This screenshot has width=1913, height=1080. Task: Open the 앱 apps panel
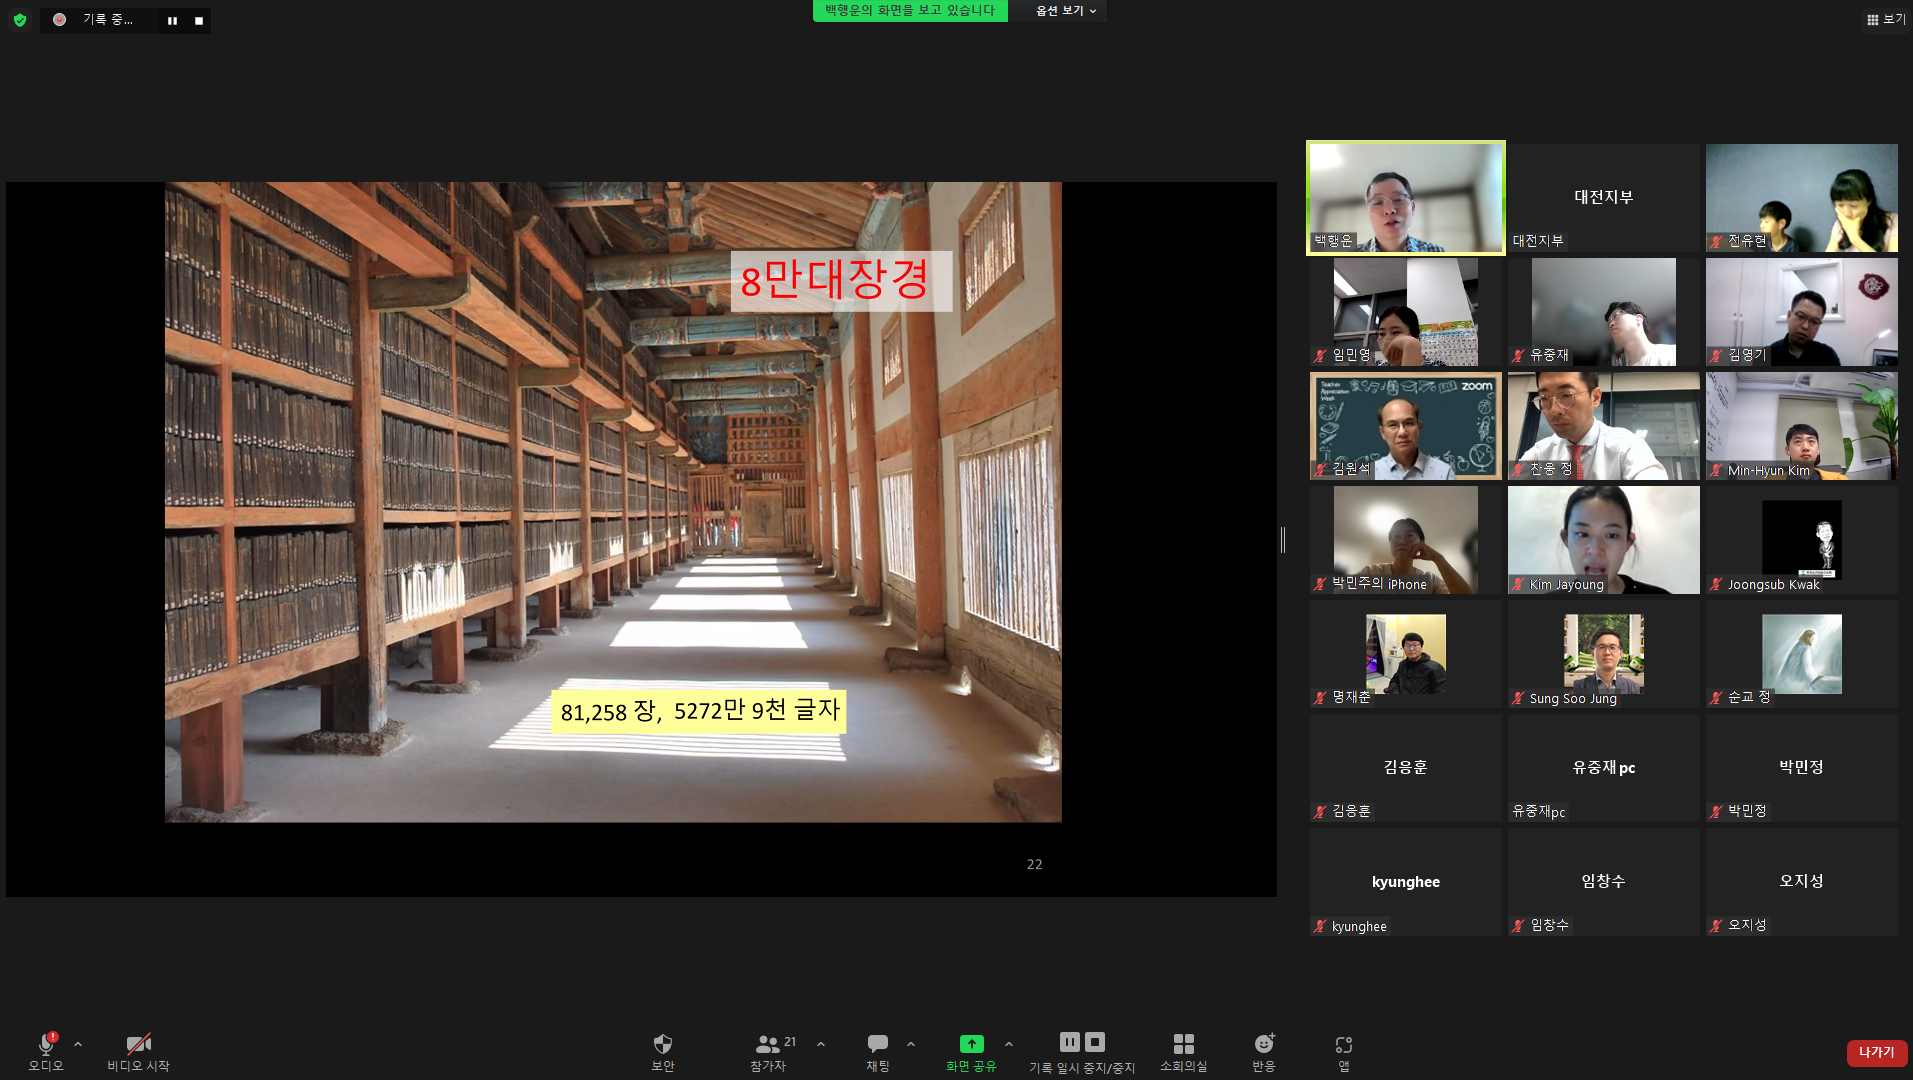coord(1344,1052)
